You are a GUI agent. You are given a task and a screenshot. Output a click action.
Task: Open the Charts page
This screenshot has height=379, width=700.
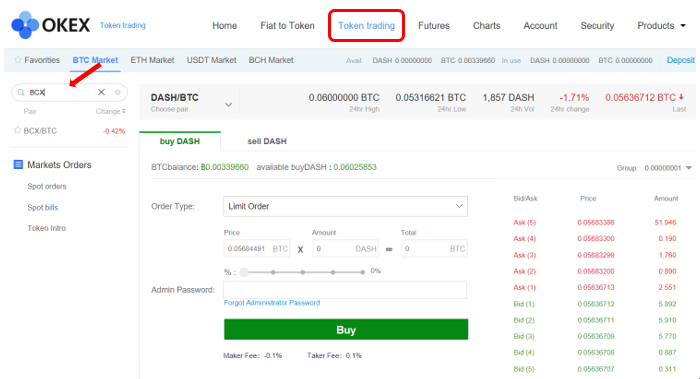coord(487,26)
